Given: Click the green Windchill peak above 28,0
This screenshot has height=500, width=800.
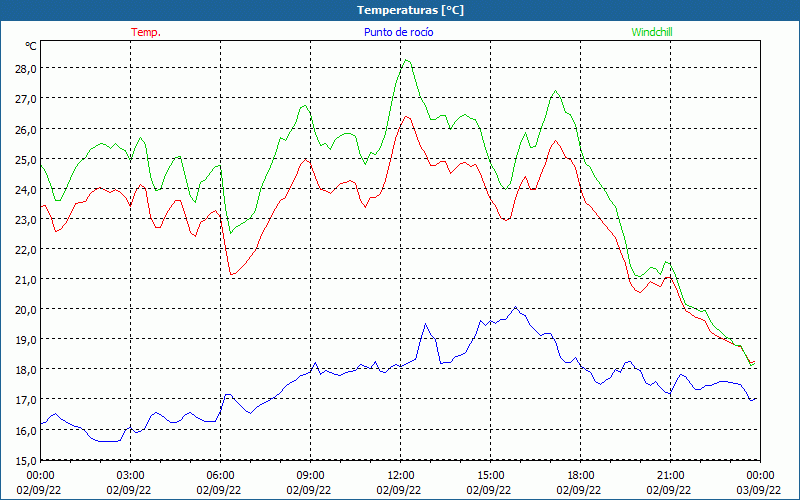Looking at the screenshot, I should tap(406, 60).
